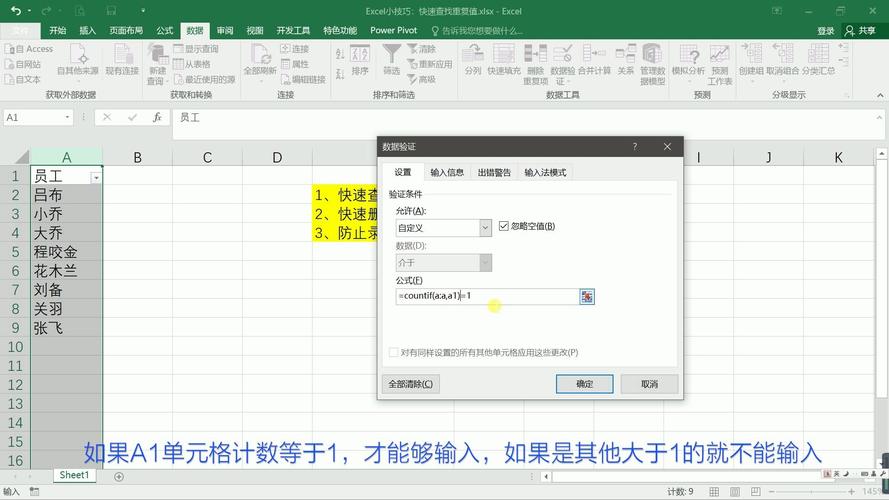Click 显示查询 show queries

196,49
